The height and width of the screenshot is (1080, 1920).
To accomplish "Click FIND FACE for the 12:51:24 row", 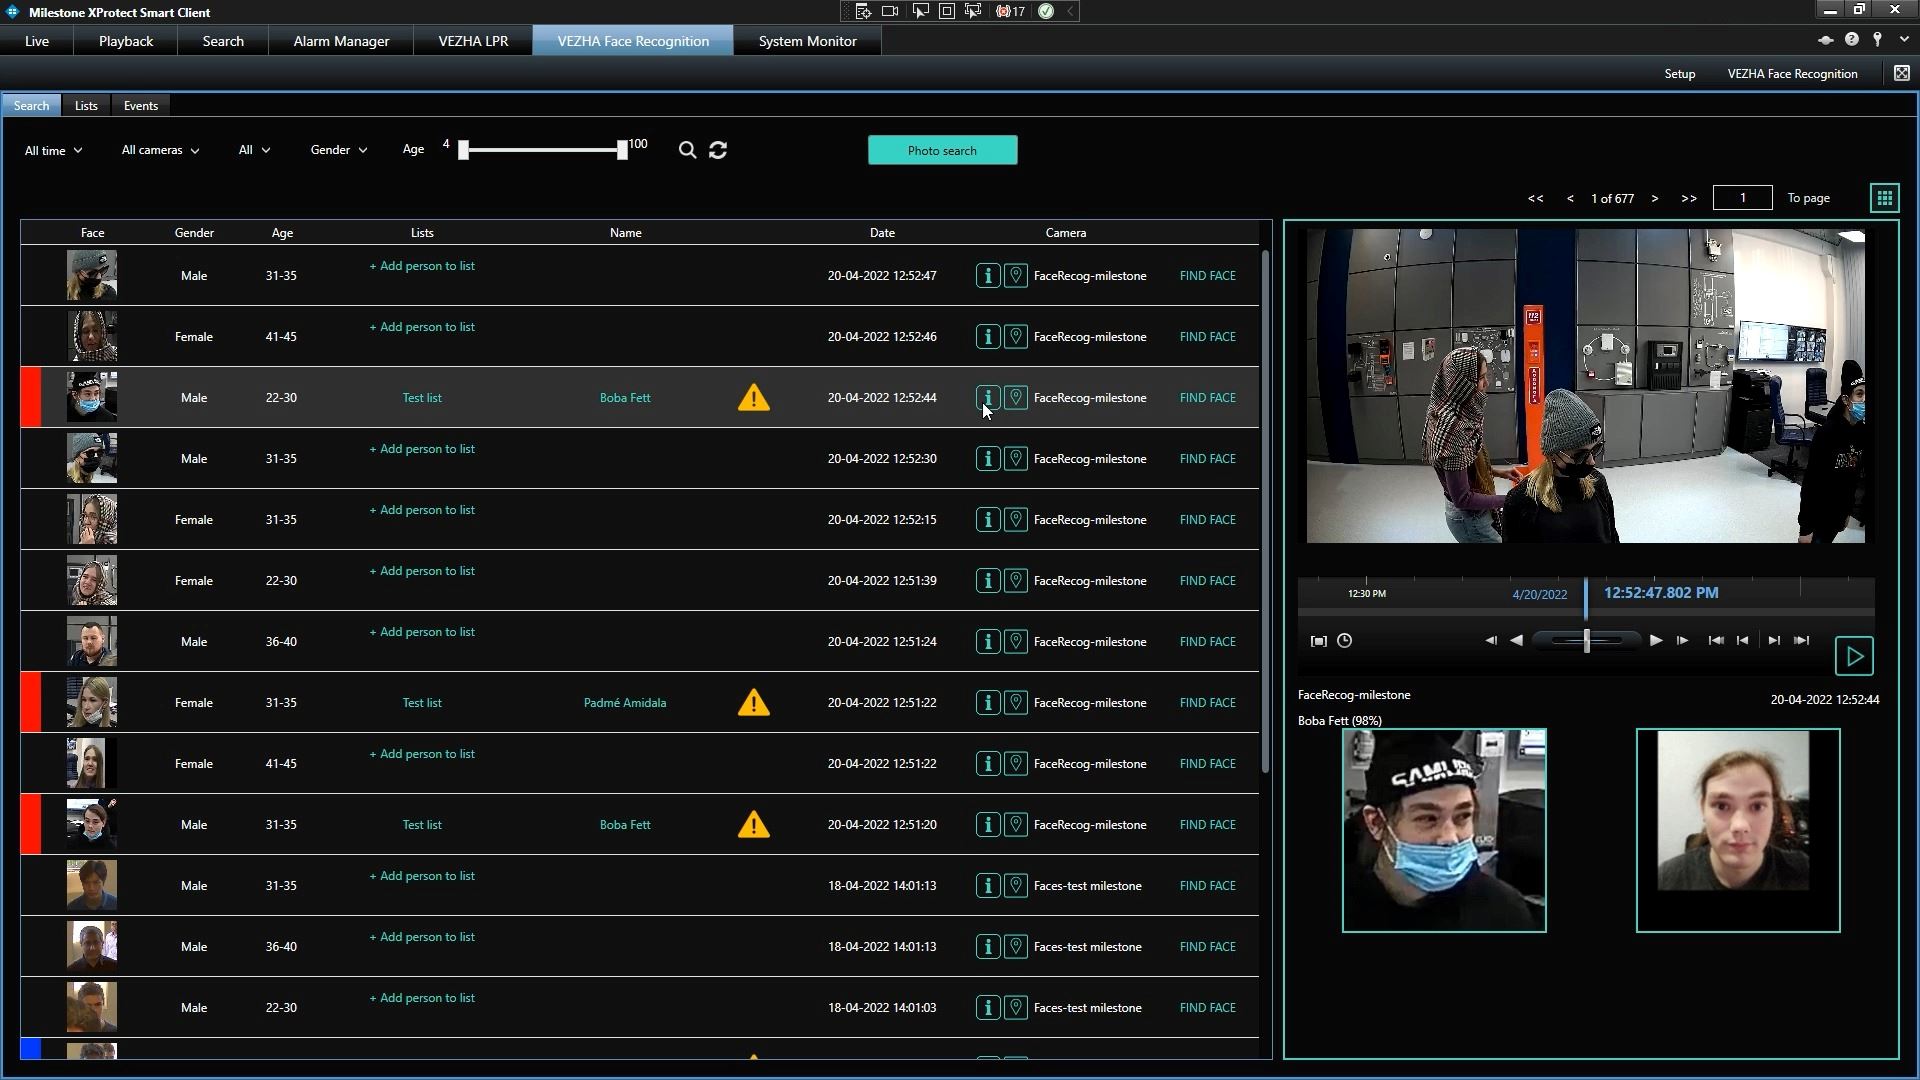I will (1207, 642).
